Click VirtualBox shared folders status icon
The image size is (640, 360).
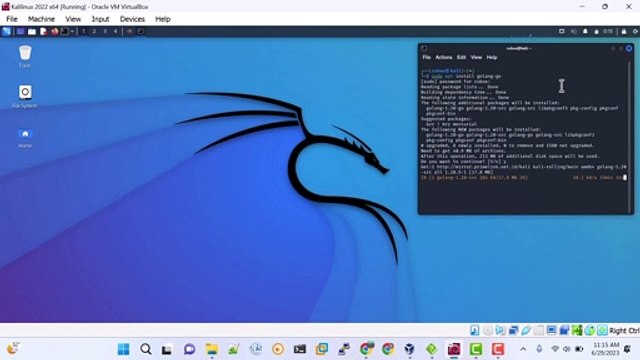539,330
